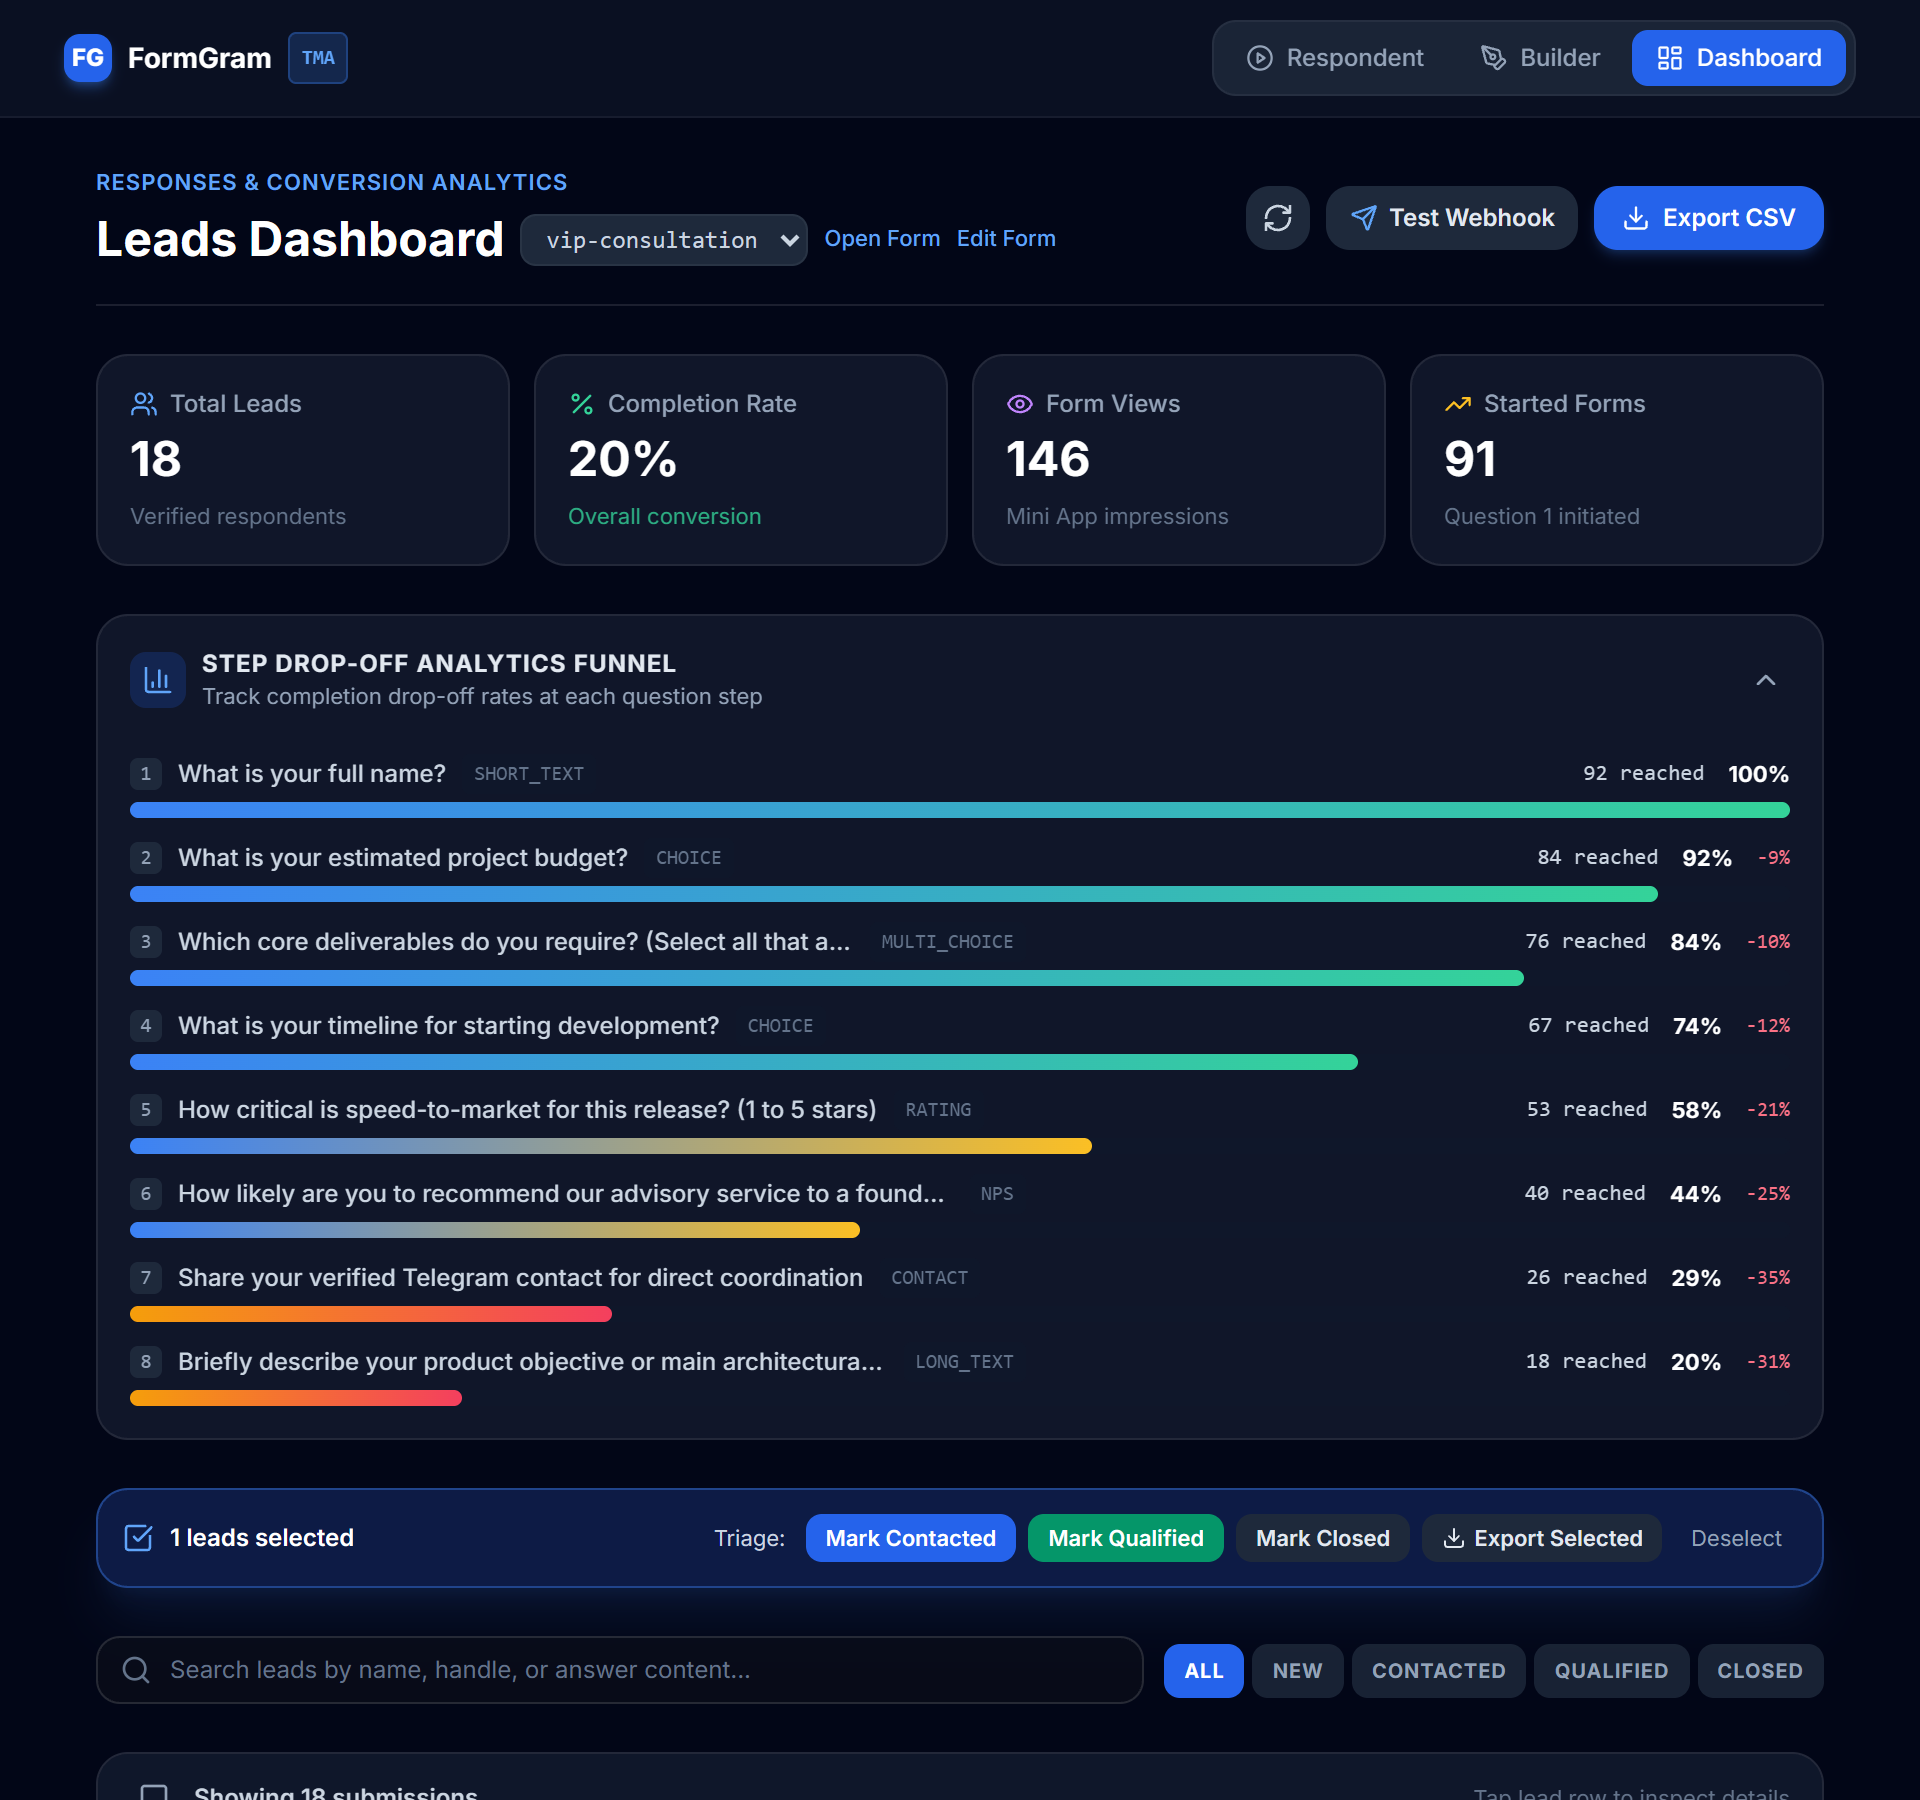Click the Form Views 146 value
The height and width of the screenshot is (1800, 1920).
tap(1048, 460)
